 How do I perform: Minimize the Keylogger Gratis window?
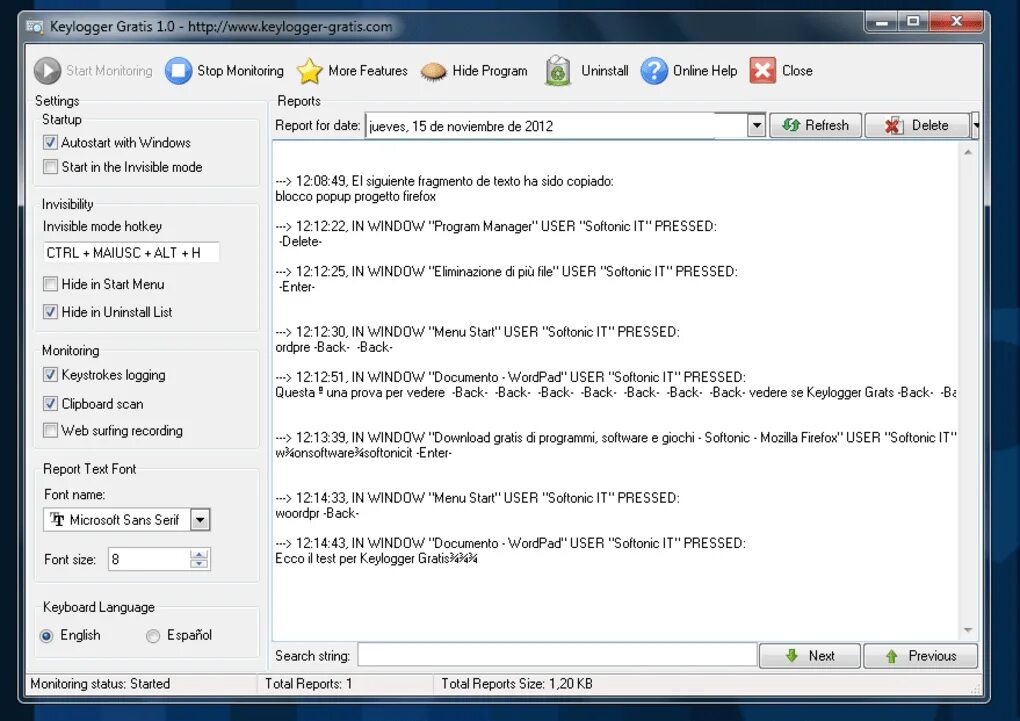[x=882, y=21]
